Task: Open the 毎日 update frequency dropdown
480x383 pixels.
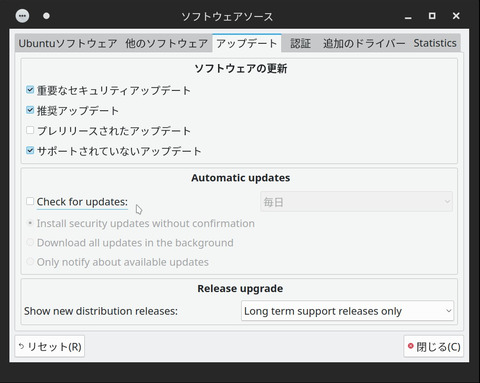Action: 356,202
